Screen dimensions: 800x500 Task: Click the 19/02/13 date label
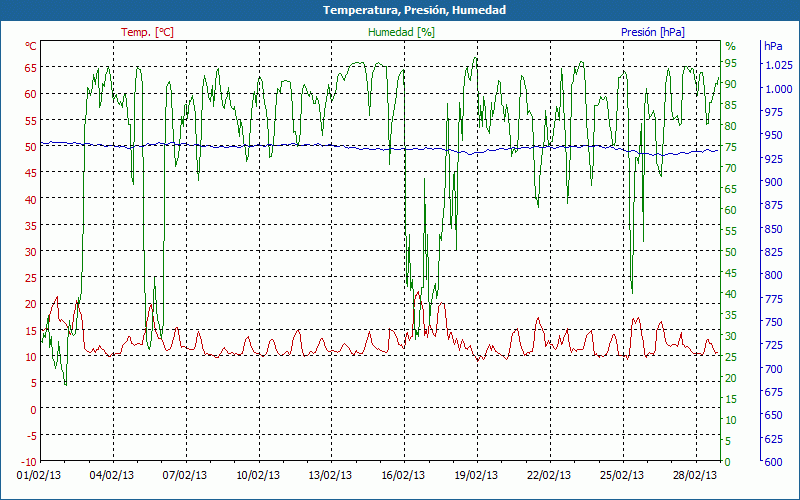pos(477,476)
